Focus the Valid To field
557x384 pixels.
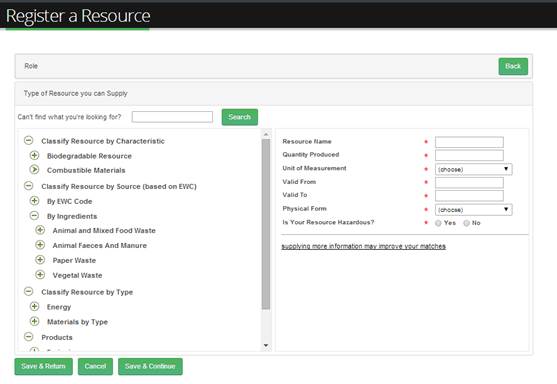pos(469,196)
